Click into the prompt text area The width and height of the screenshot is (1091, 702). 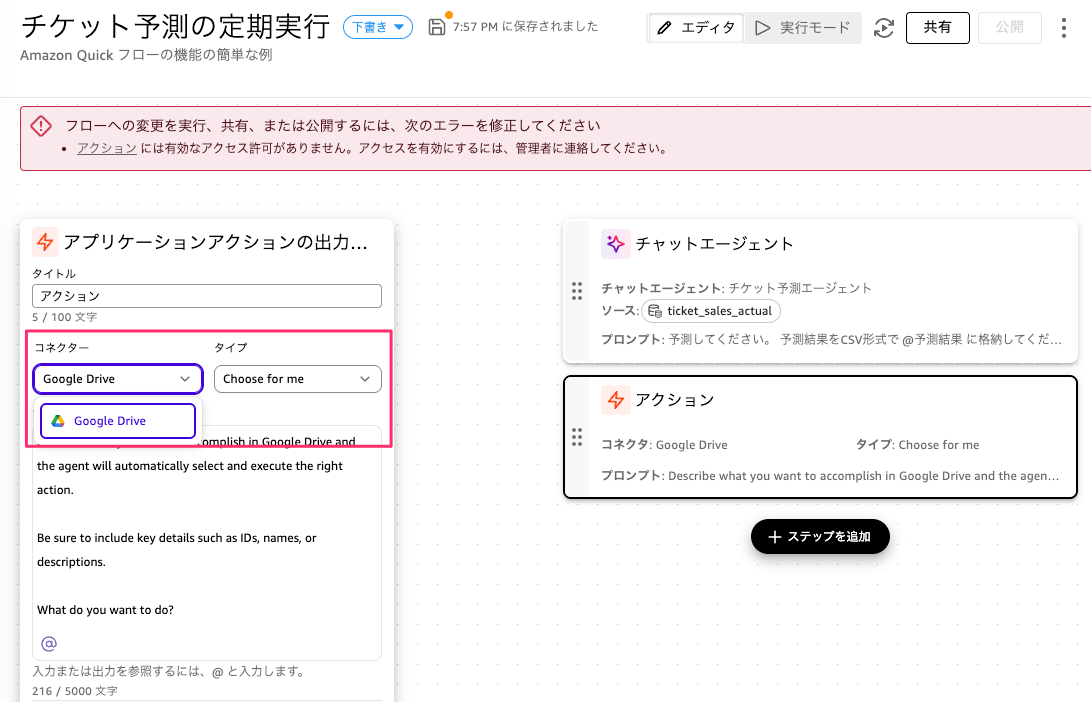207,543
